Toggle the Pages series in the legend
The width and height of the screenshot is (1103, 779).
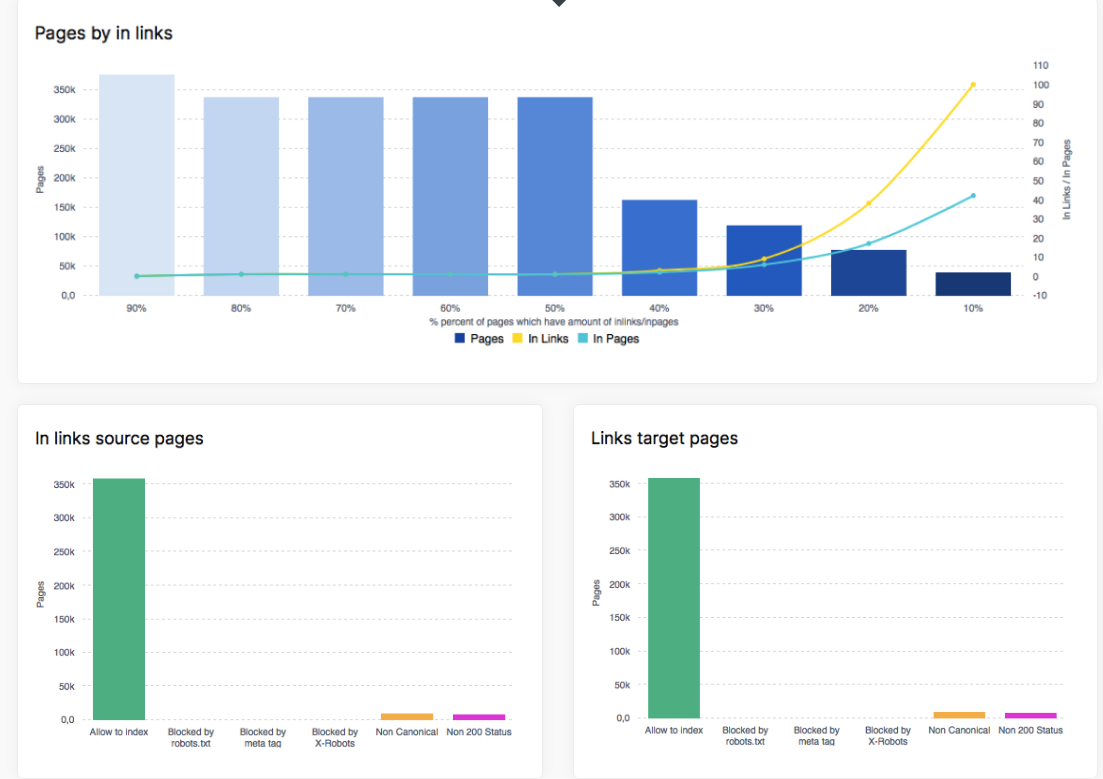point(486,339)
